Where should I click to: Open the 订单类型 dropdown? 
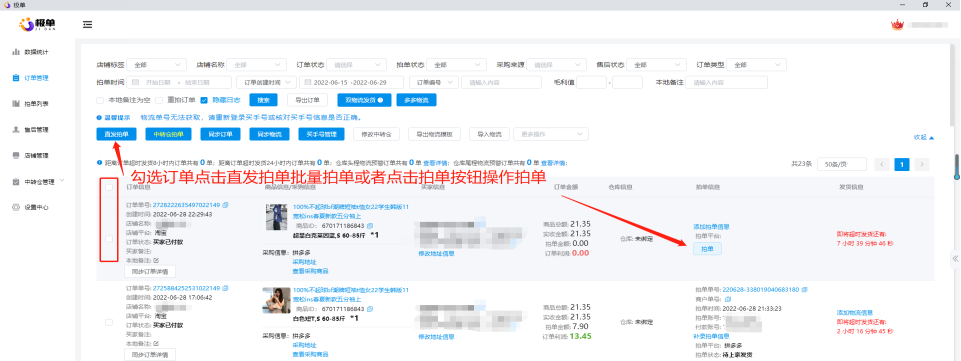click(757, 64)
